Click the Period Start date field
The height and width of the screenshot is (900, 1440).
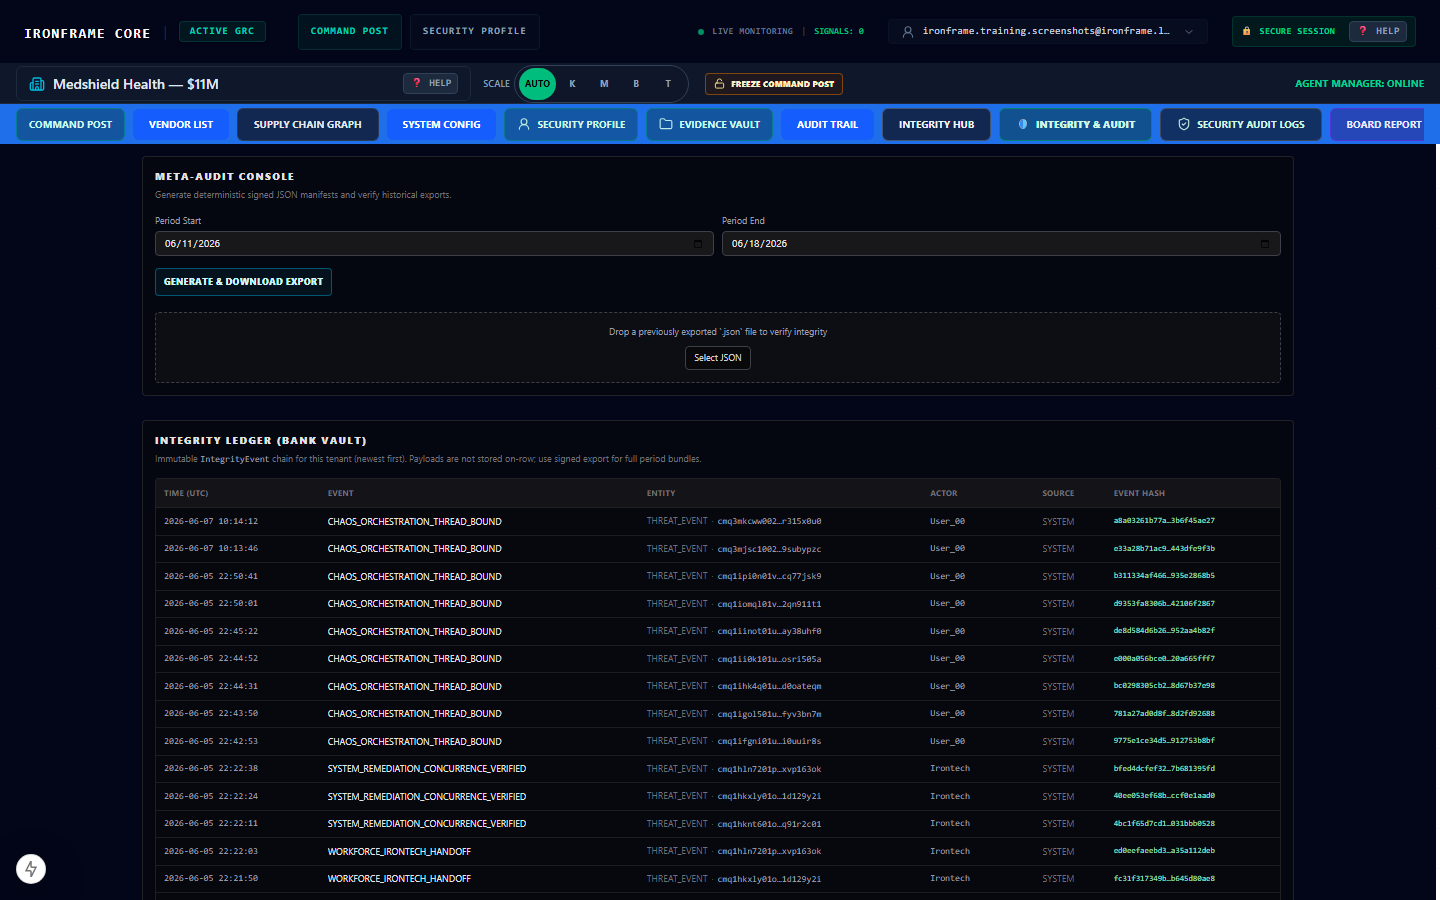434,244
